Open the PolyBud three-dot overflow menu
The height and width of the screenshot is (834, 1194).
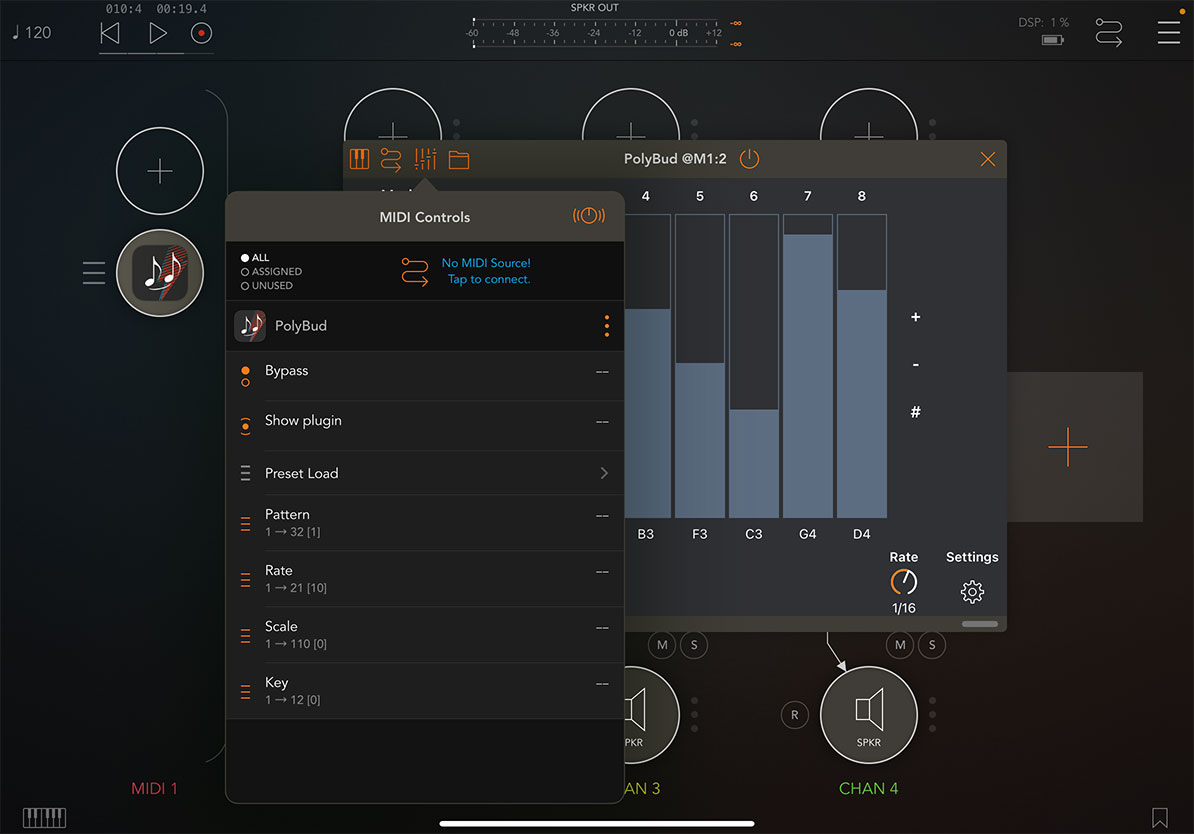pos(607,325)
